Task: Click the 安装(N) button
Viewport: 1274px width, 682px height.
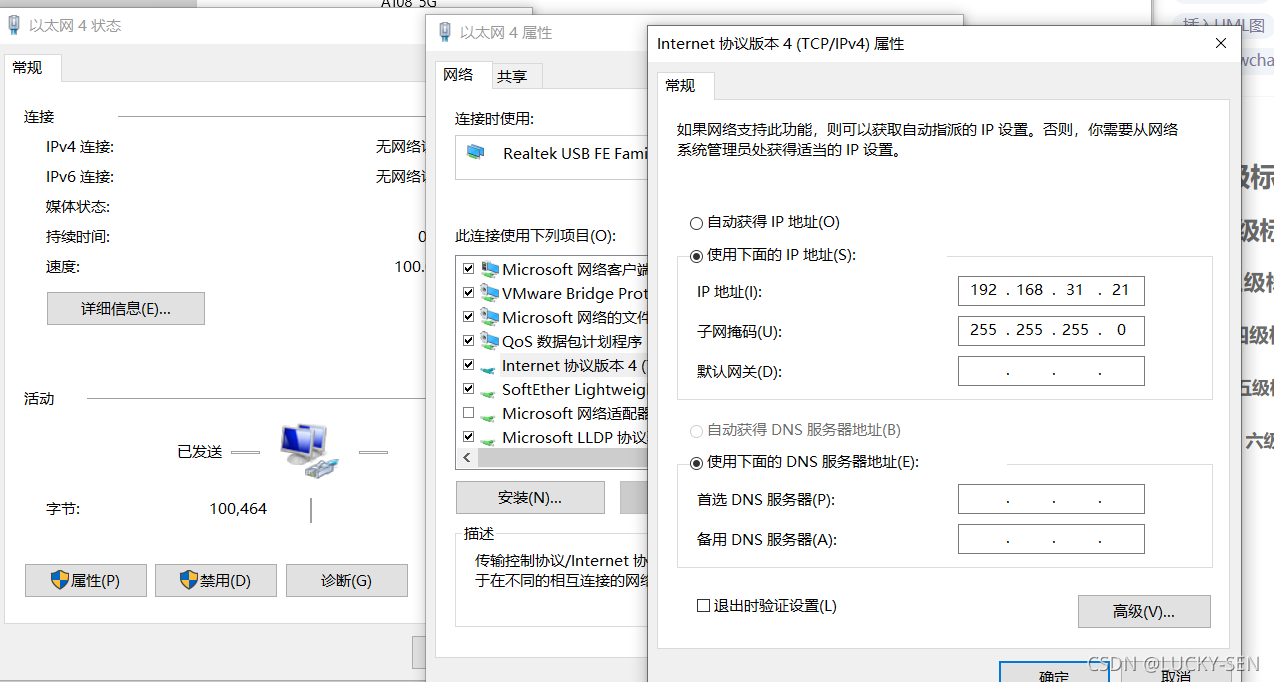Action: tap(530, 497)
